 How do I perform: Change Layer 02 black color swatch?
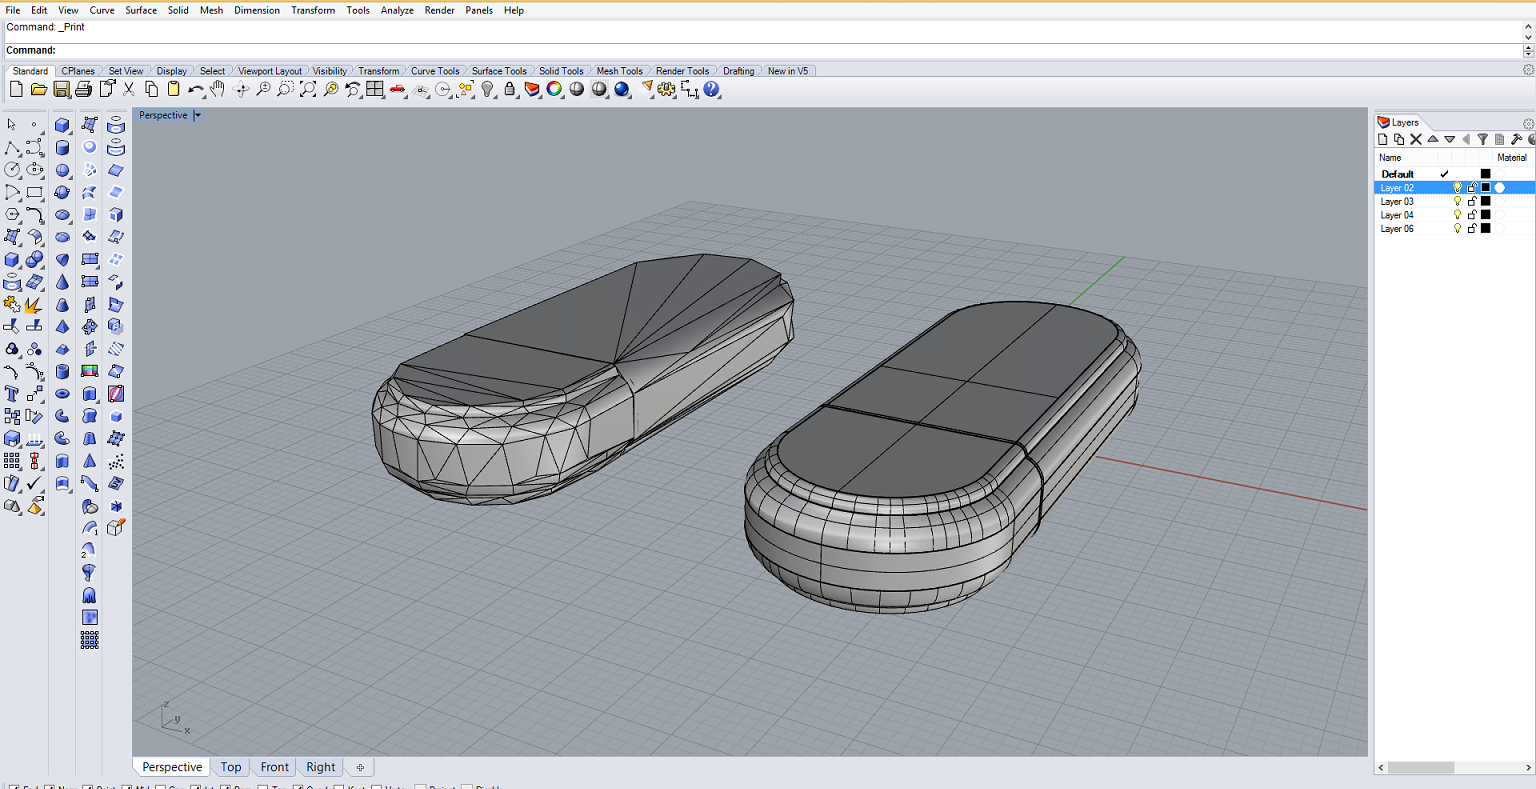(1485, 188)
